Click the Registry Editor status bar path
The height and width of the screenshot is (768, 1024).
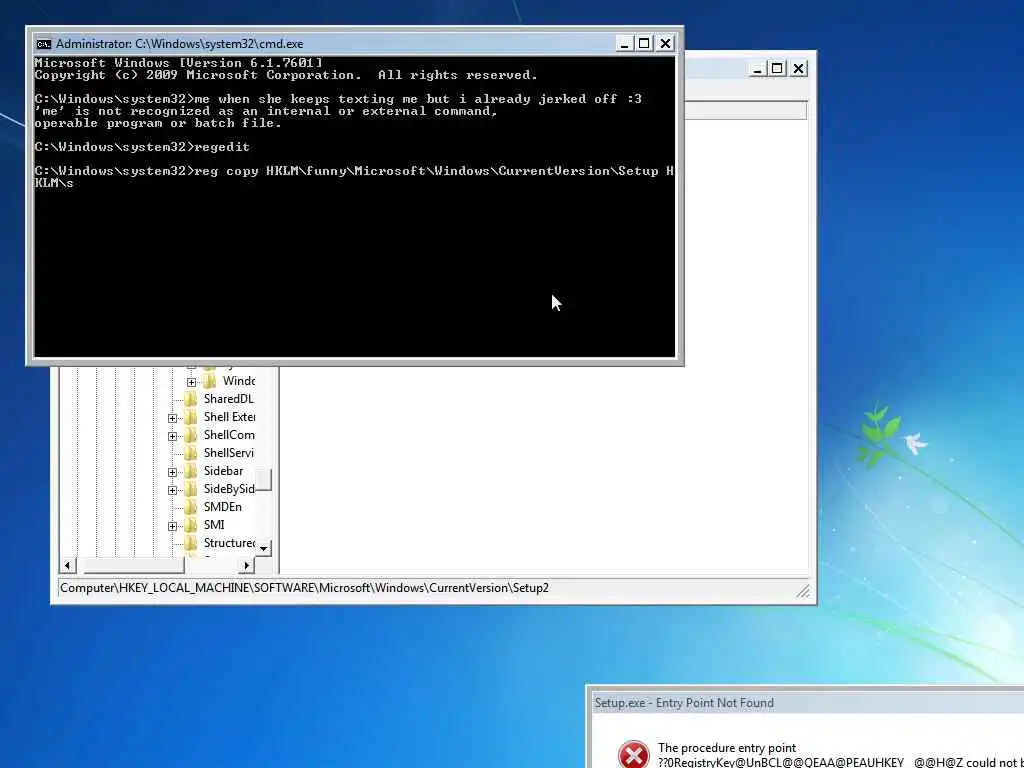304,588
